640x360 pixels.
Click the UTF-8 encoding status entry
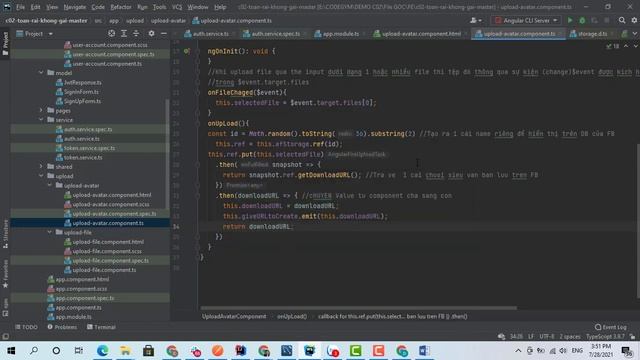point(547,337)
